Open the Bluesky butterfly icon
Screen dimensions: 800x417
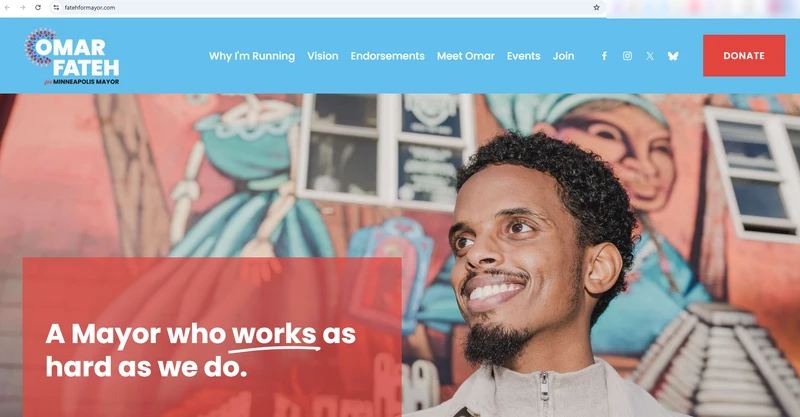pos(673,56)
